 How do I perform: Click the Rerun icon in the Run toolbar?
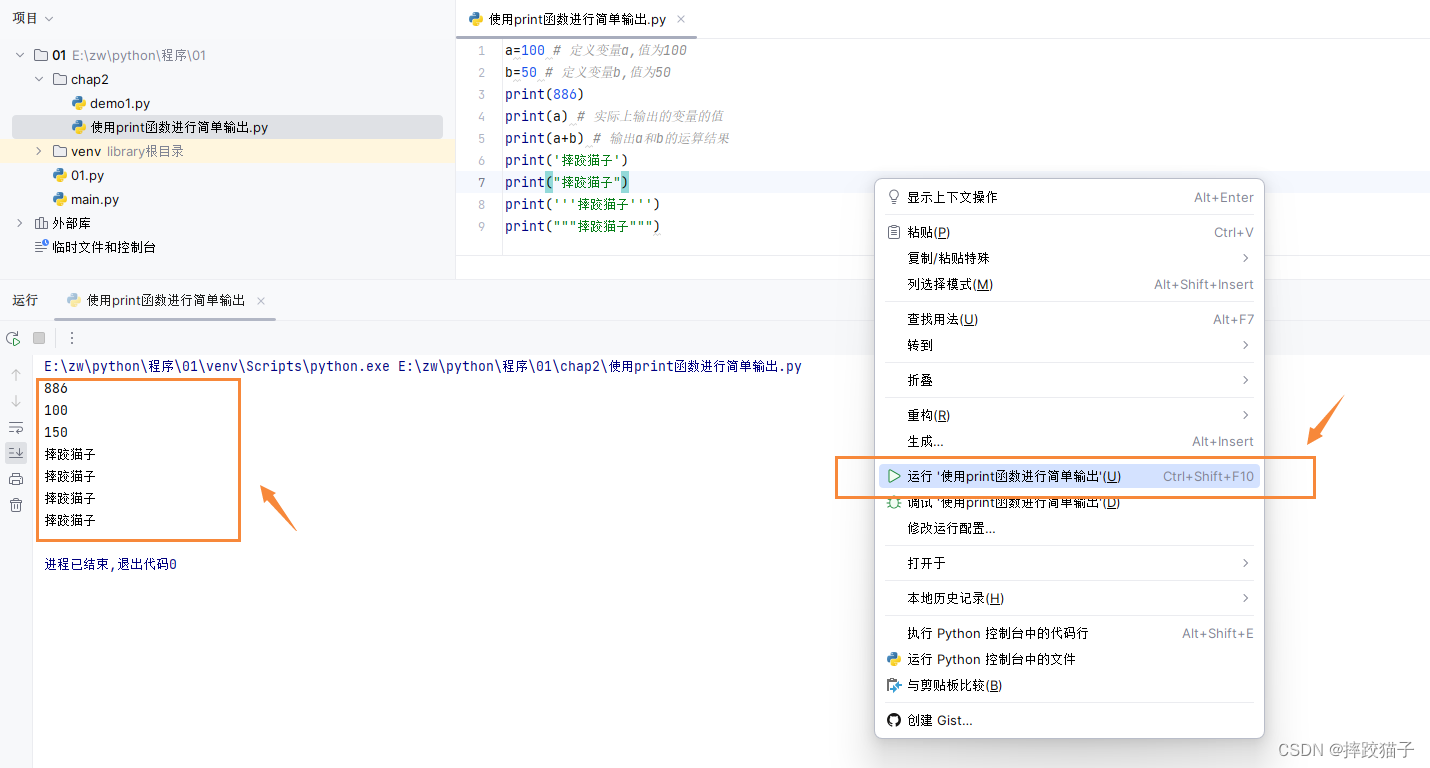point(13,338)
